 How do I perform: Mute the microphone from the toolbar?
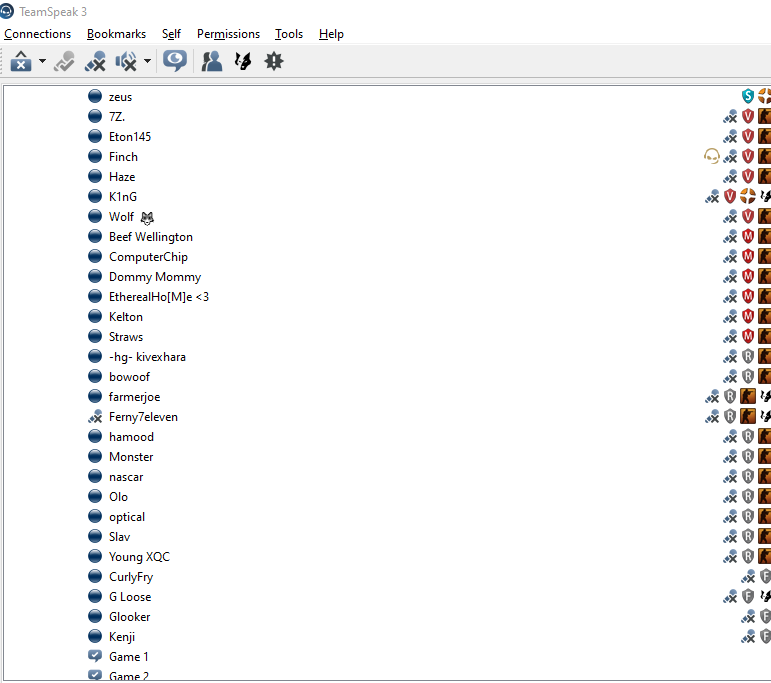[95, 61]
